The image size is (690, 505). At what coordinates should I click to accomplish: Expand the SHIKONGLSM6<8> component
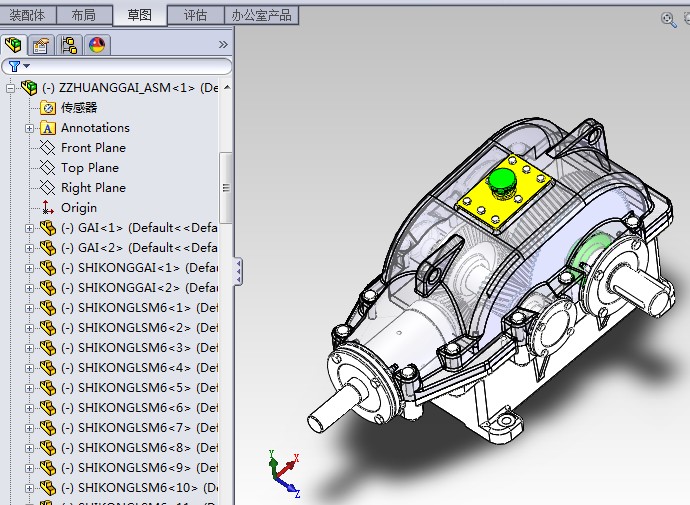29,449
